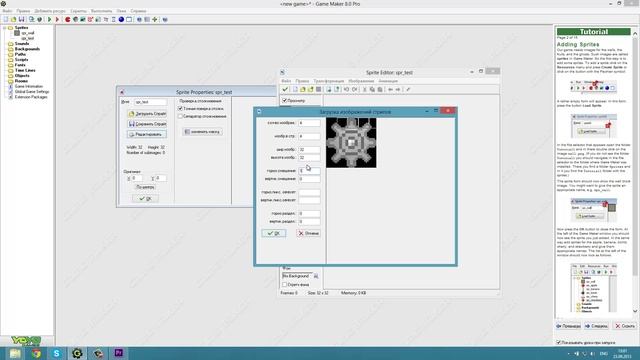Screen dimensions: 640x360
Task: Open the Справка menu
Action: tap(138, 11)
